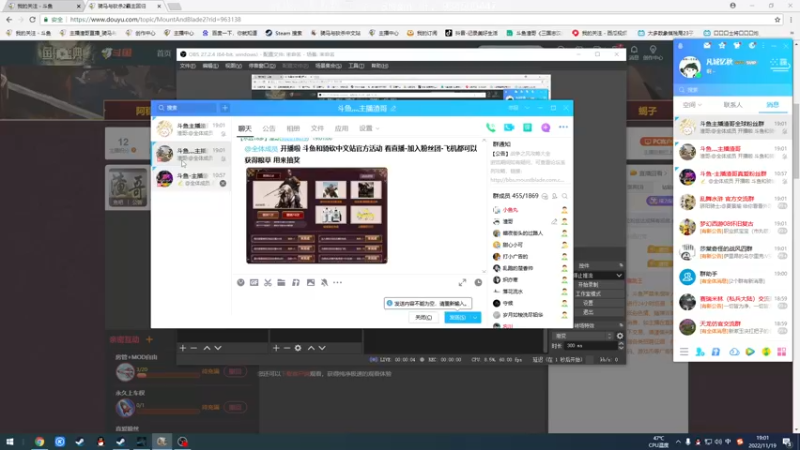Open message history clock icon
This screenshot has height=450, width=800.
[x=478, y=283]
